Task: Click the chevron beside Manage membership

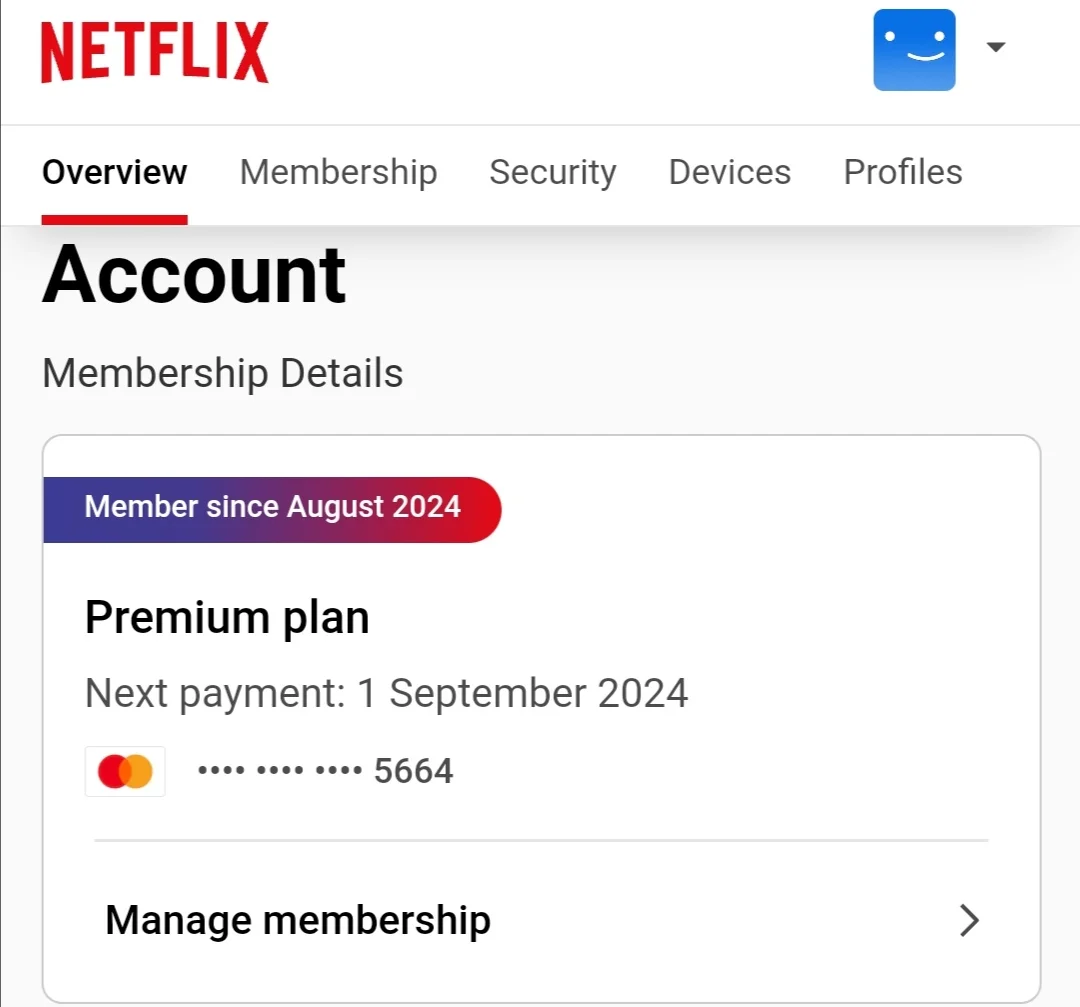Action: (x=969, y=920)
